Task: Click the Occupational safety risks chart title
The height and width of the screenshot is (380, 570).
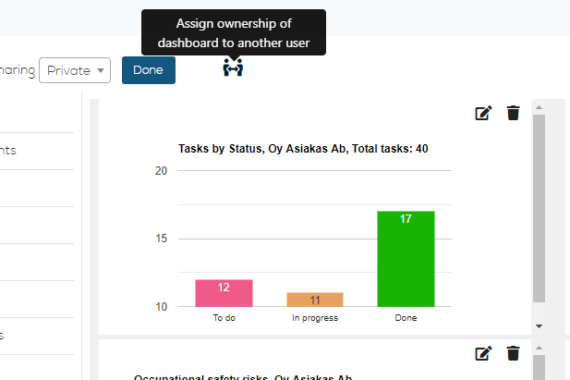Action: pos(243,377)
